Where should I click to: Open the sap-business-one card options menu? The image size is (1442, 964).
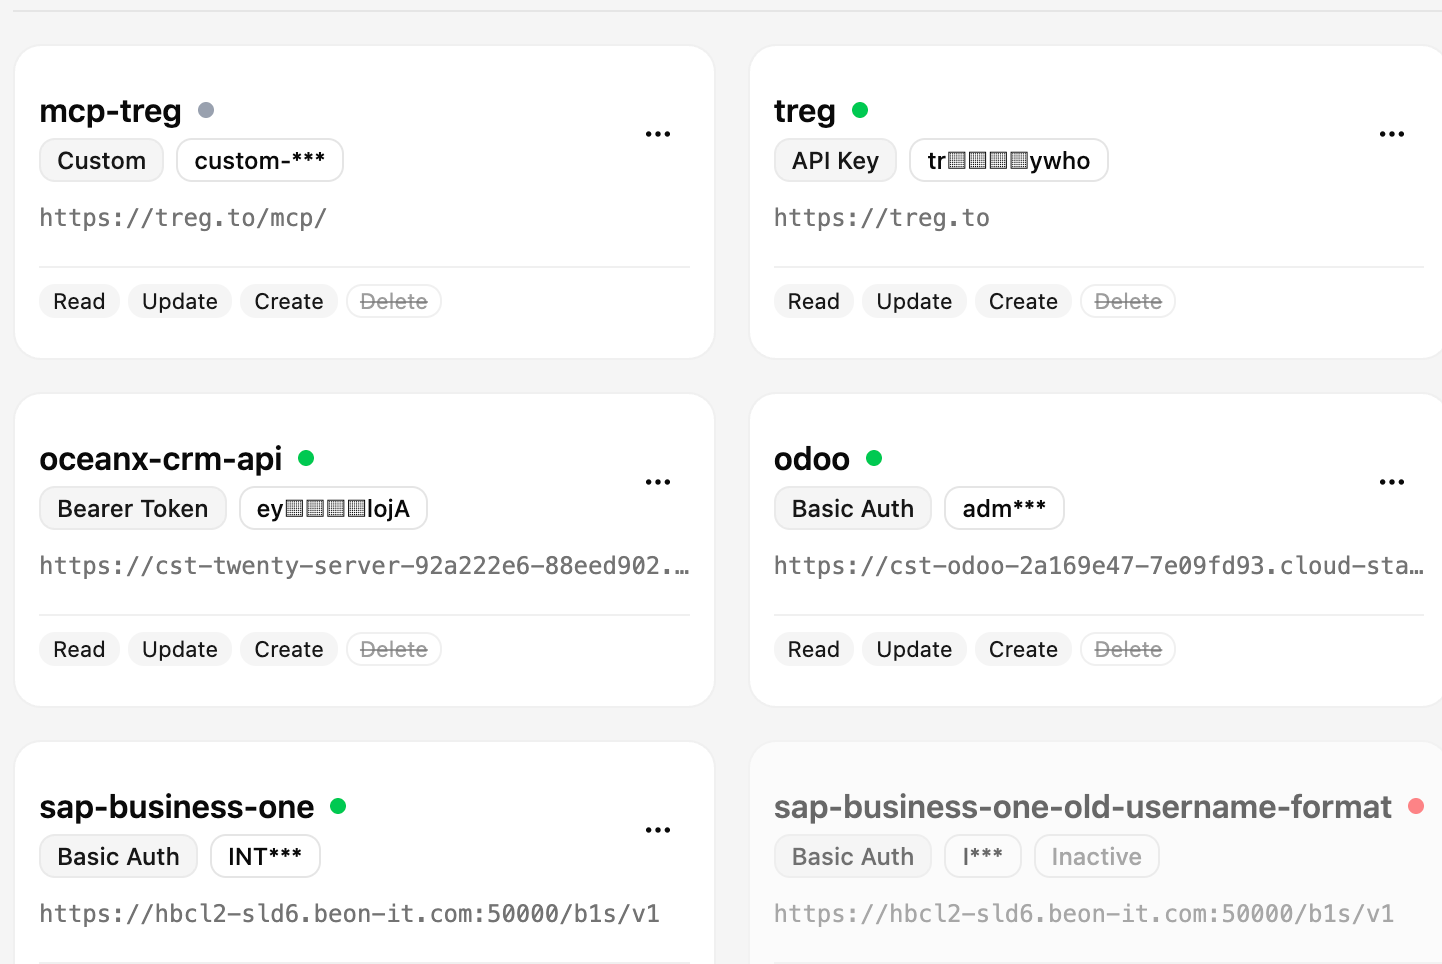pyautogui.click(x=658, y=830)
